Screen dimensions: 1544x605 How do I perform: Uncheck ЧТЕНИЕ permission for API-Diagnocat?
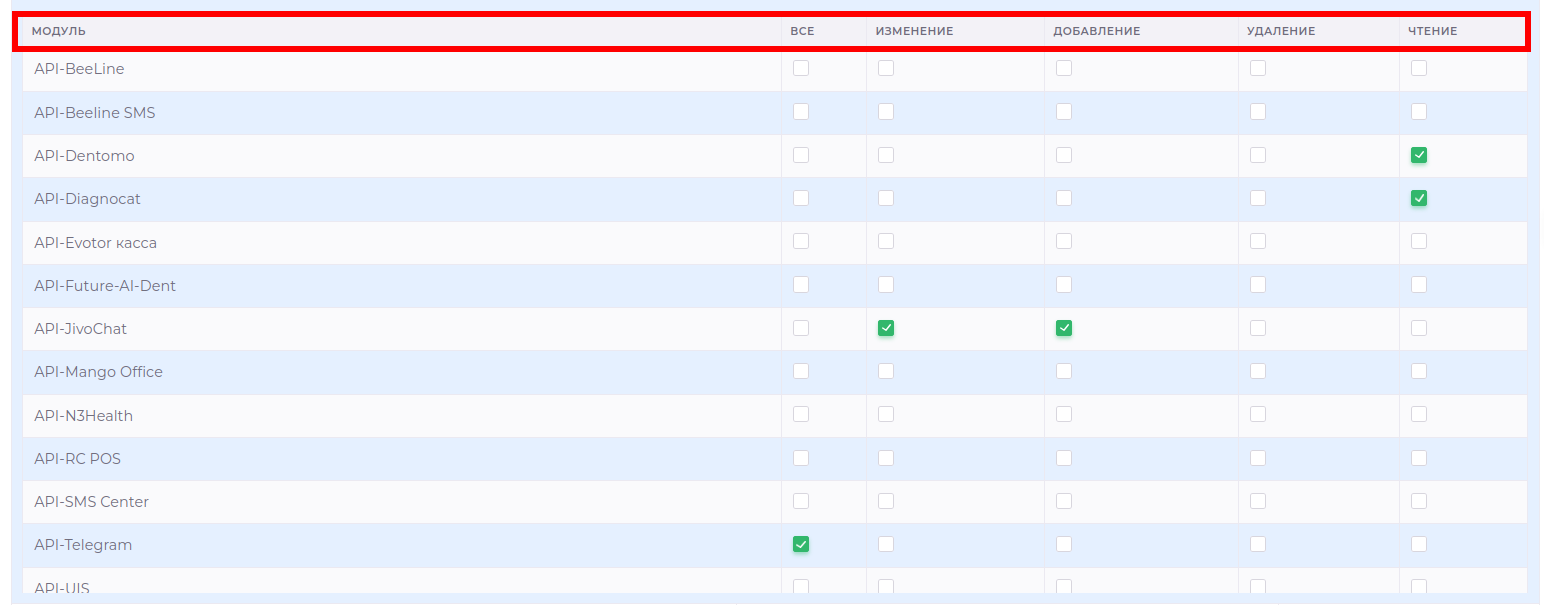1419,198
